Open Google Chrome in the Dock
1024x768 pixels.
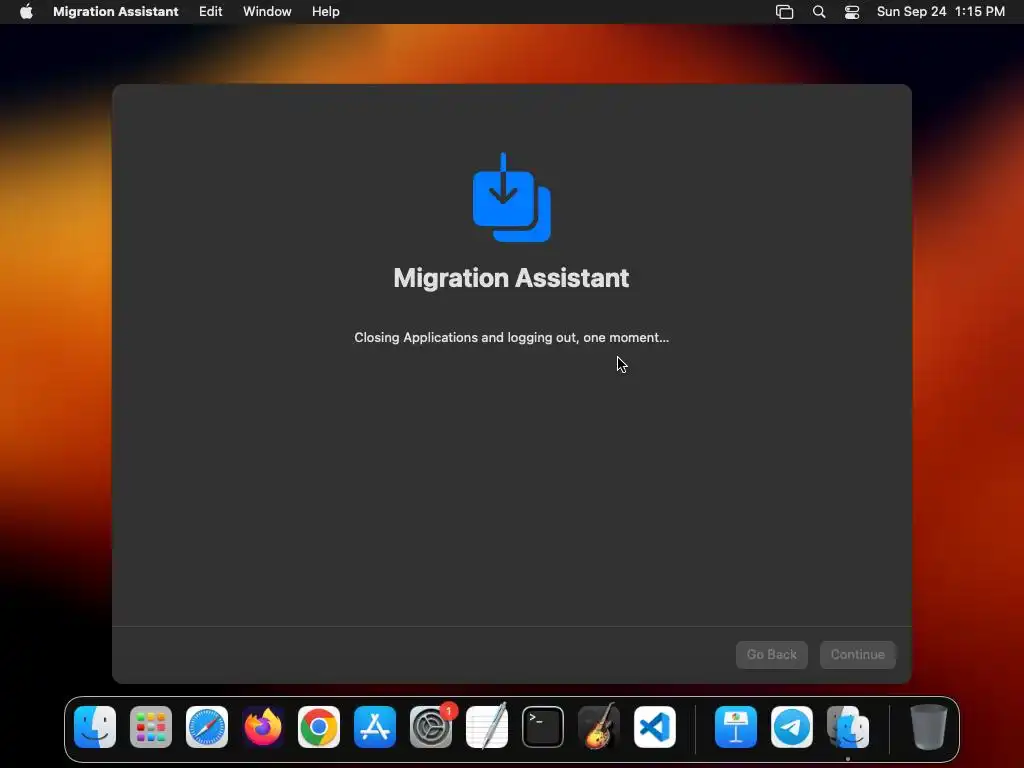(319, 727)
